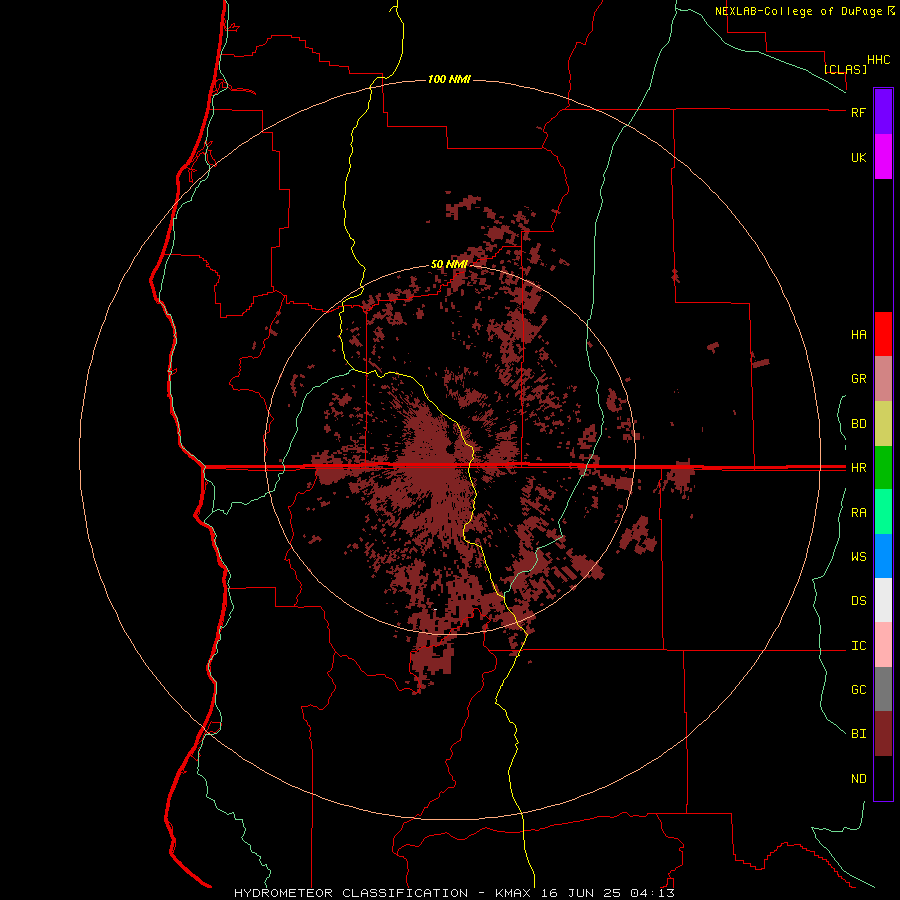Click the 16 JUN 25 date text
Screen dimensions: 900x900
581,893
